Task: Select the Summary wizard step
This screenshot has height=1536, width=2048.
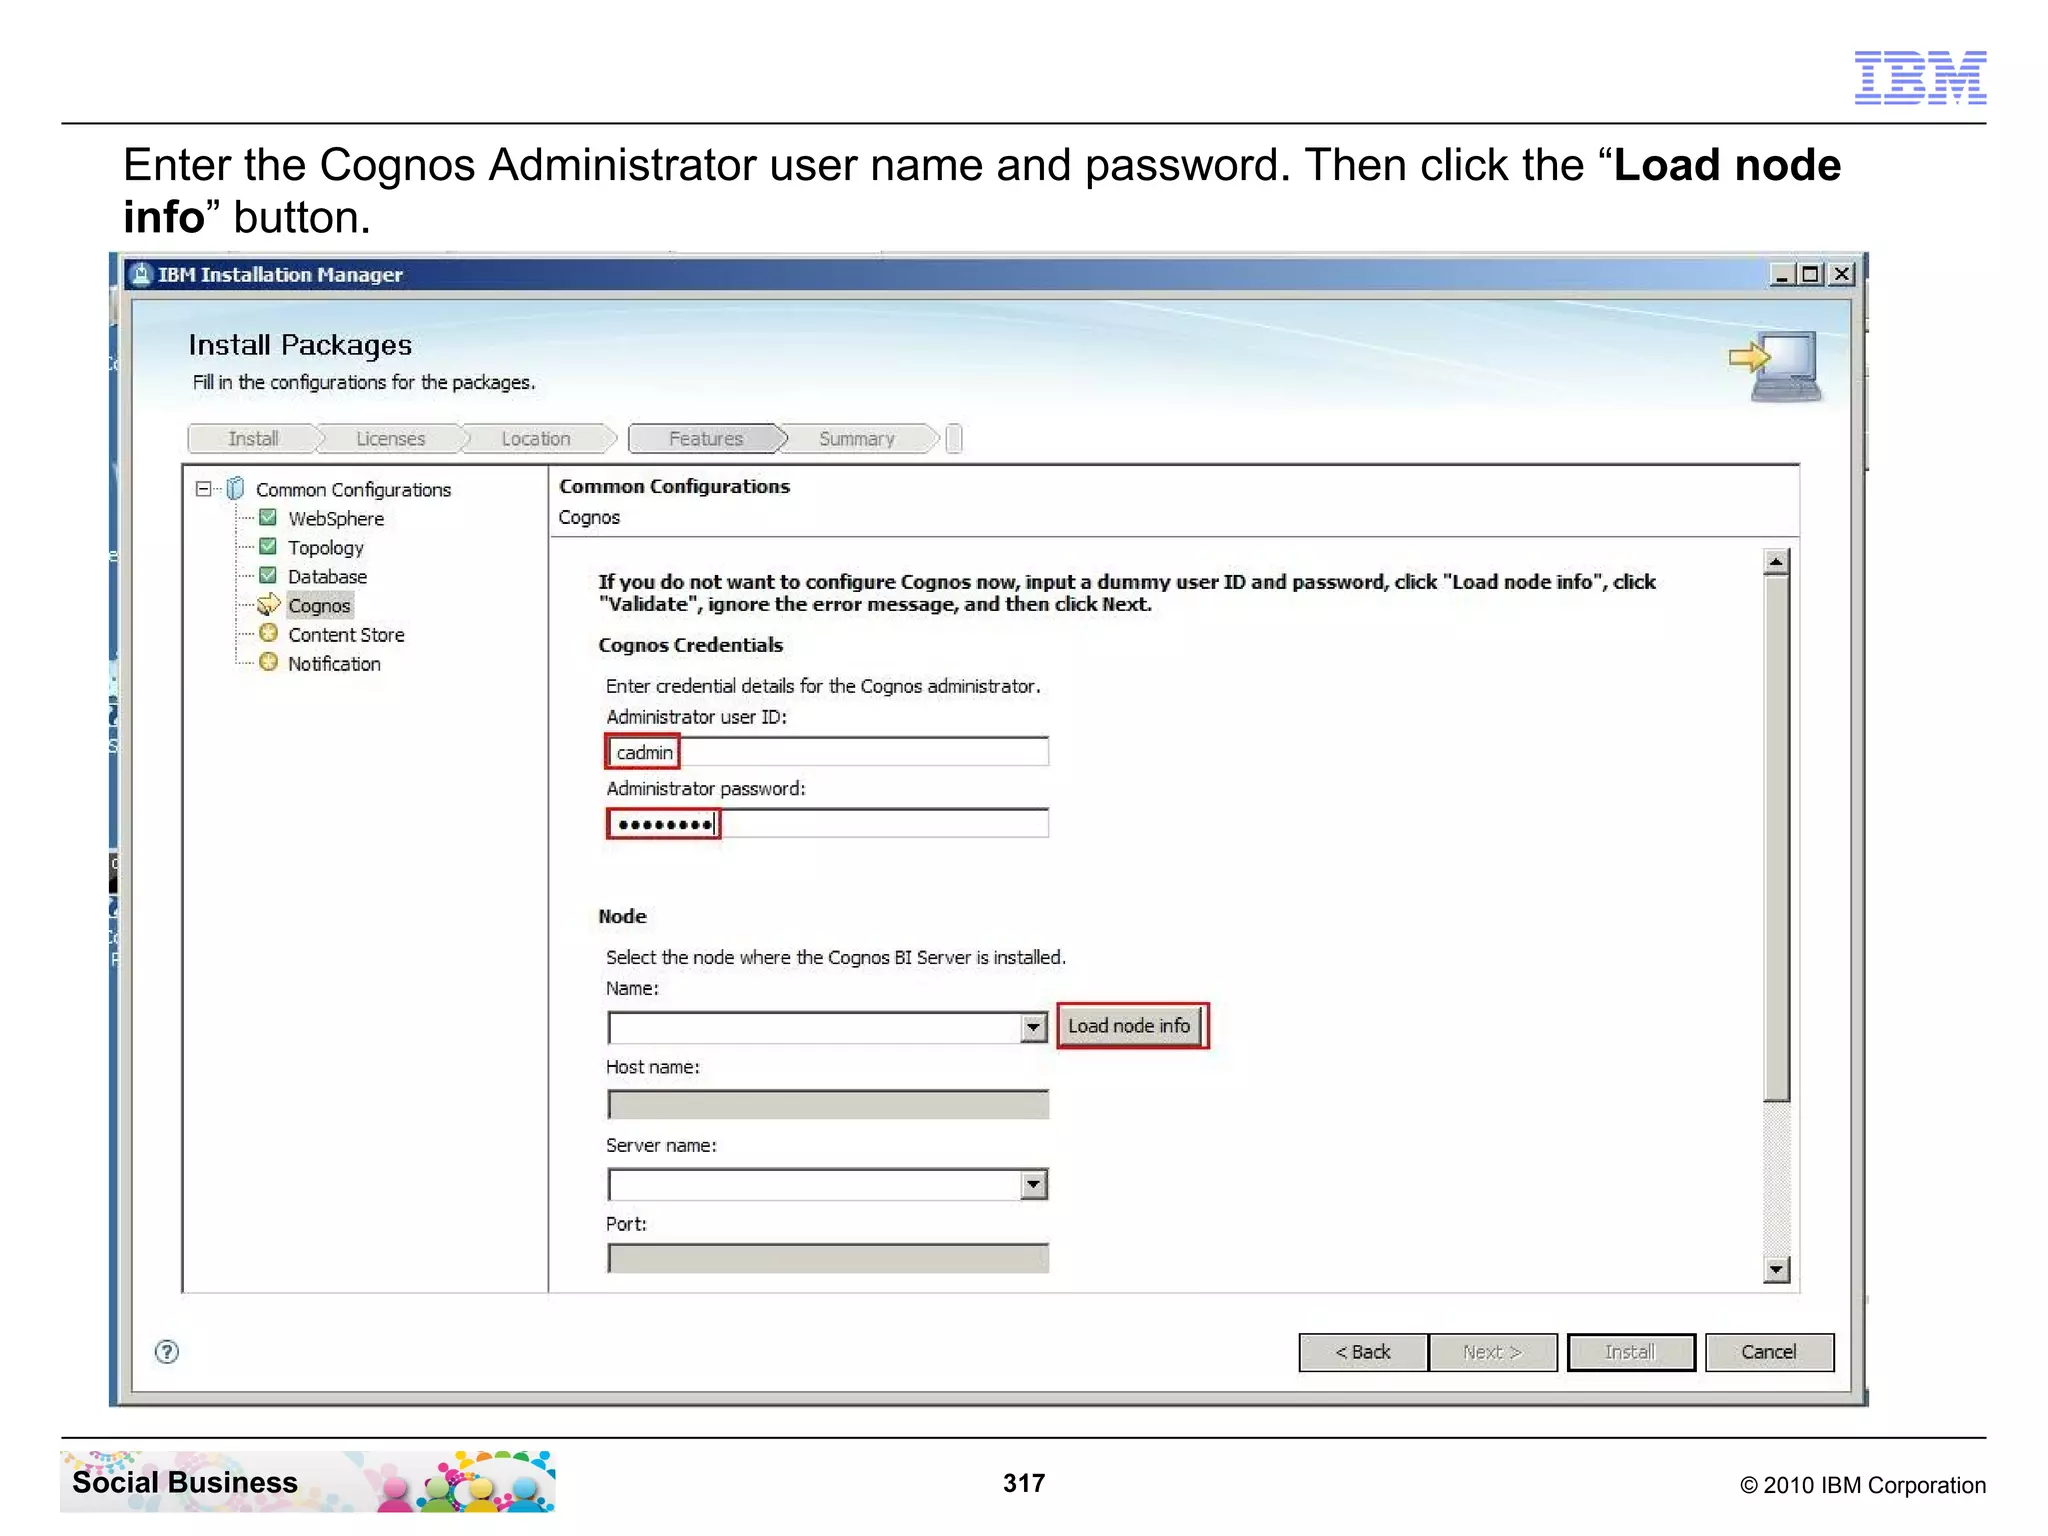Action: pos(857,439)
